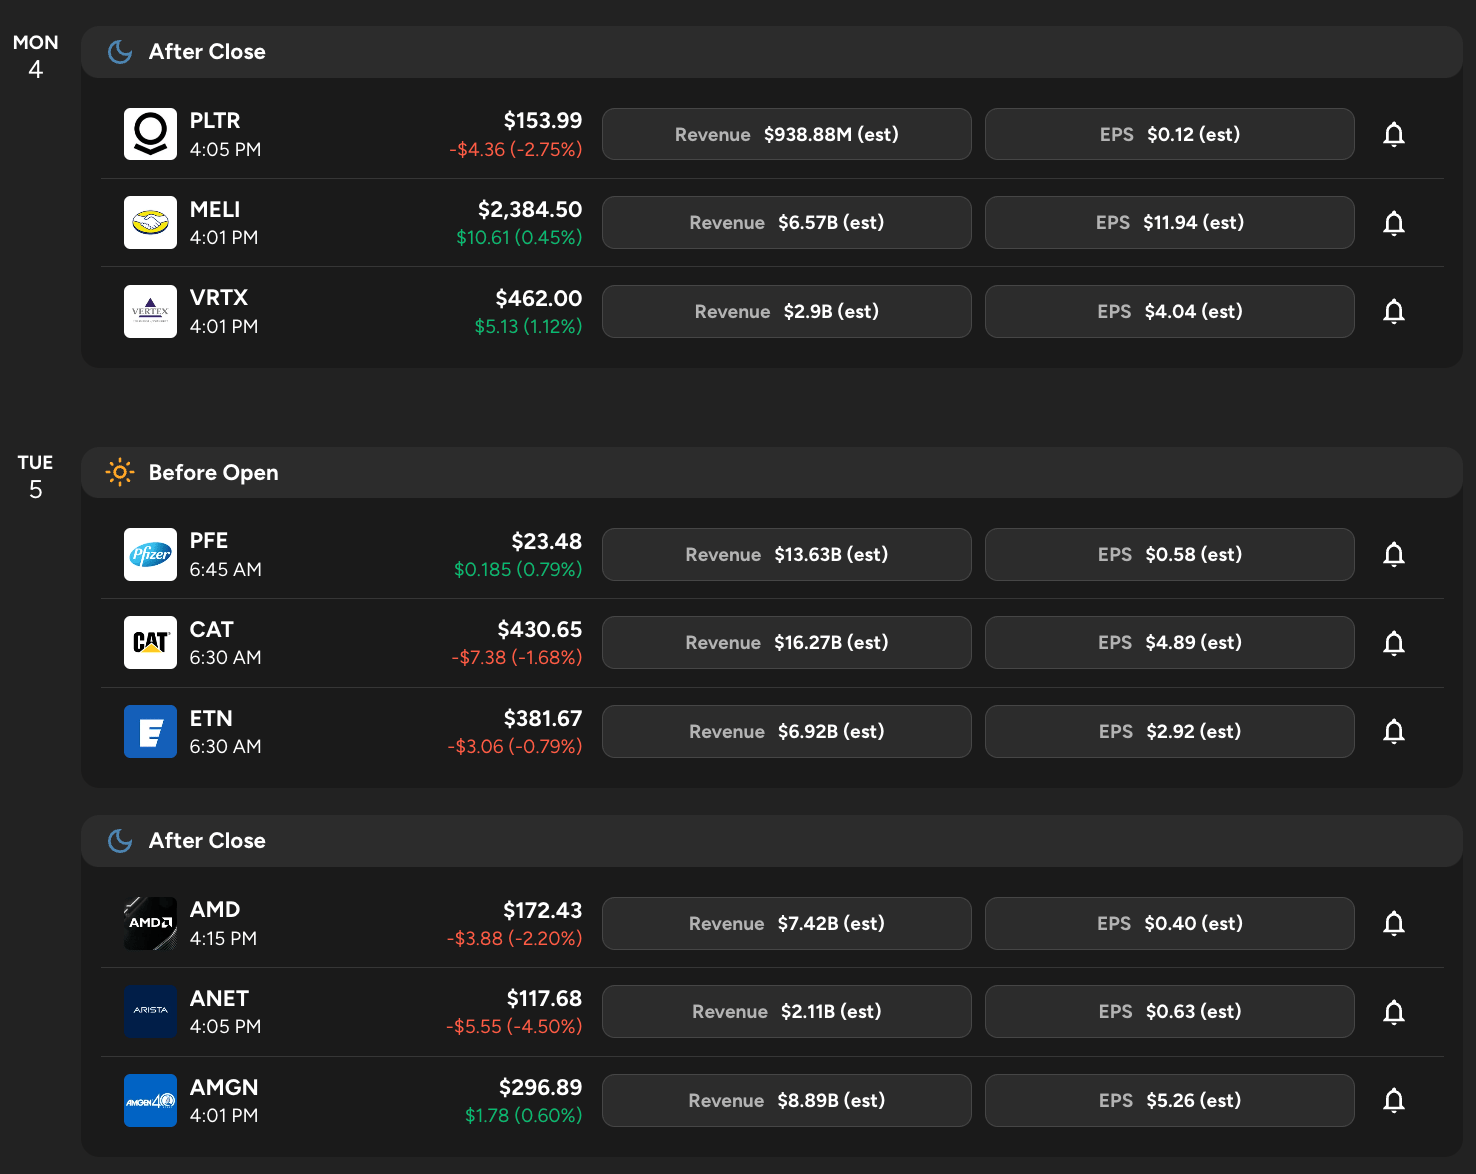1476x1174 pixels.
Task: Click the MELI MercadoLibre logo icon
Action: [x=150, y=222]
